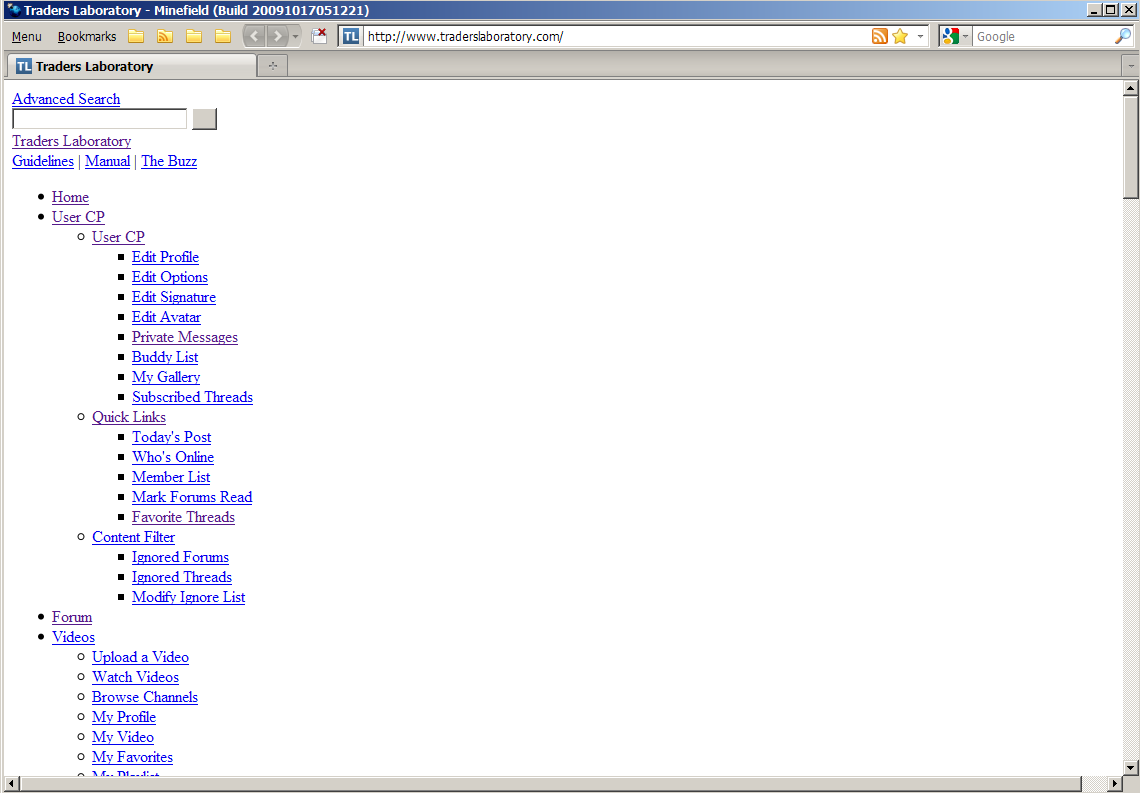Click the vertical scrollbar down arrow

[x=1131, y=767]
